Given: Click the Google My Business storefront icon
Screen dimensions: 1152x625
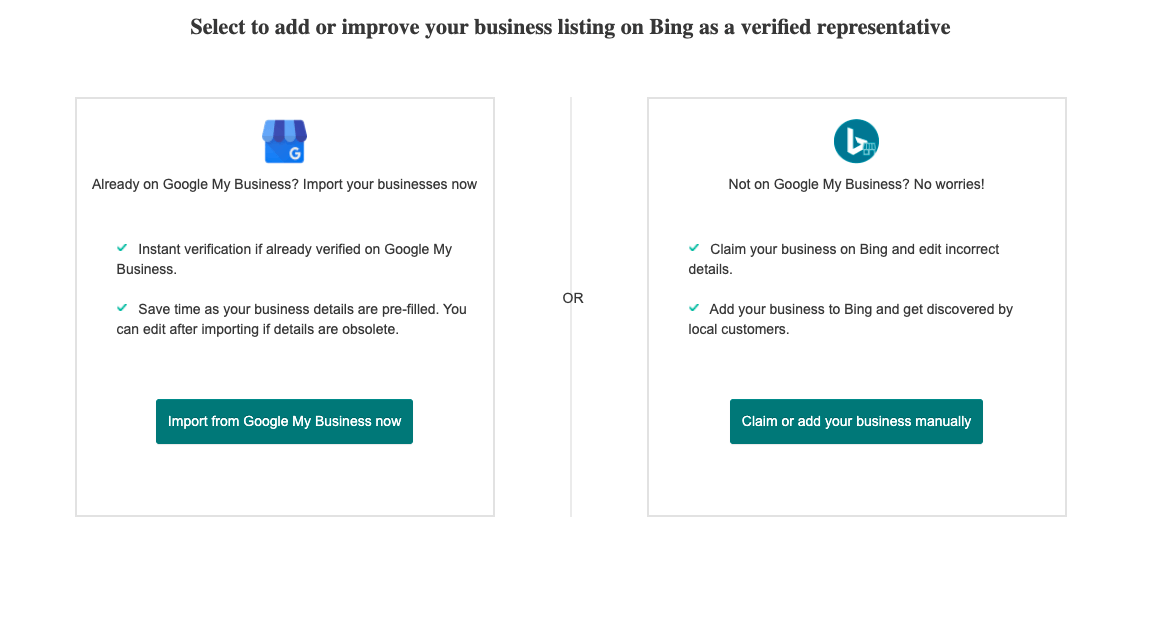Looking at the screenshot, I should pos(284,141).
